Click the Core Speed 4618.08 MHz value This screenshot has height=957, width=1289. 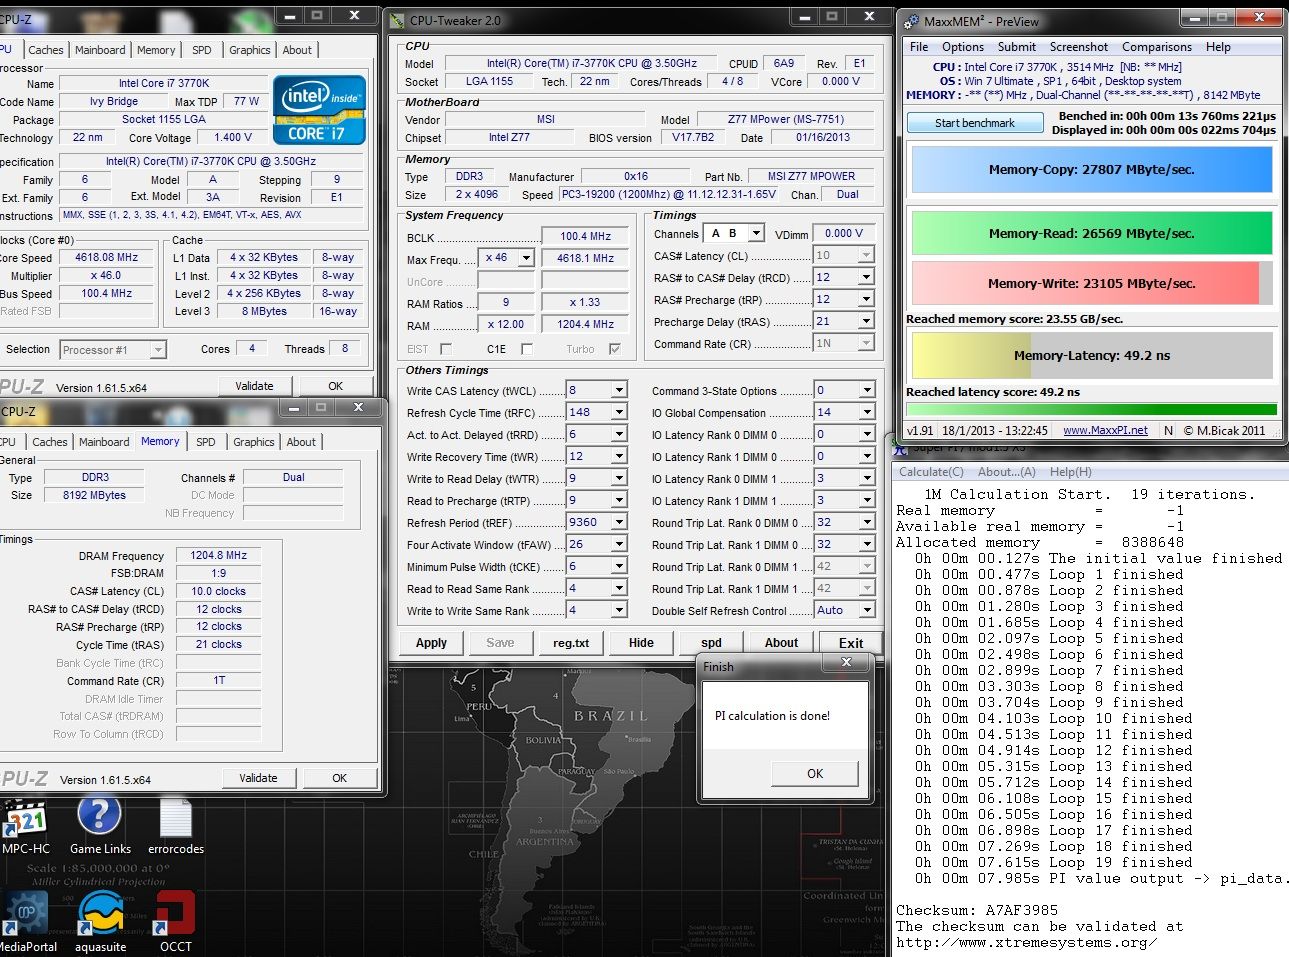(x=107, y=257)
